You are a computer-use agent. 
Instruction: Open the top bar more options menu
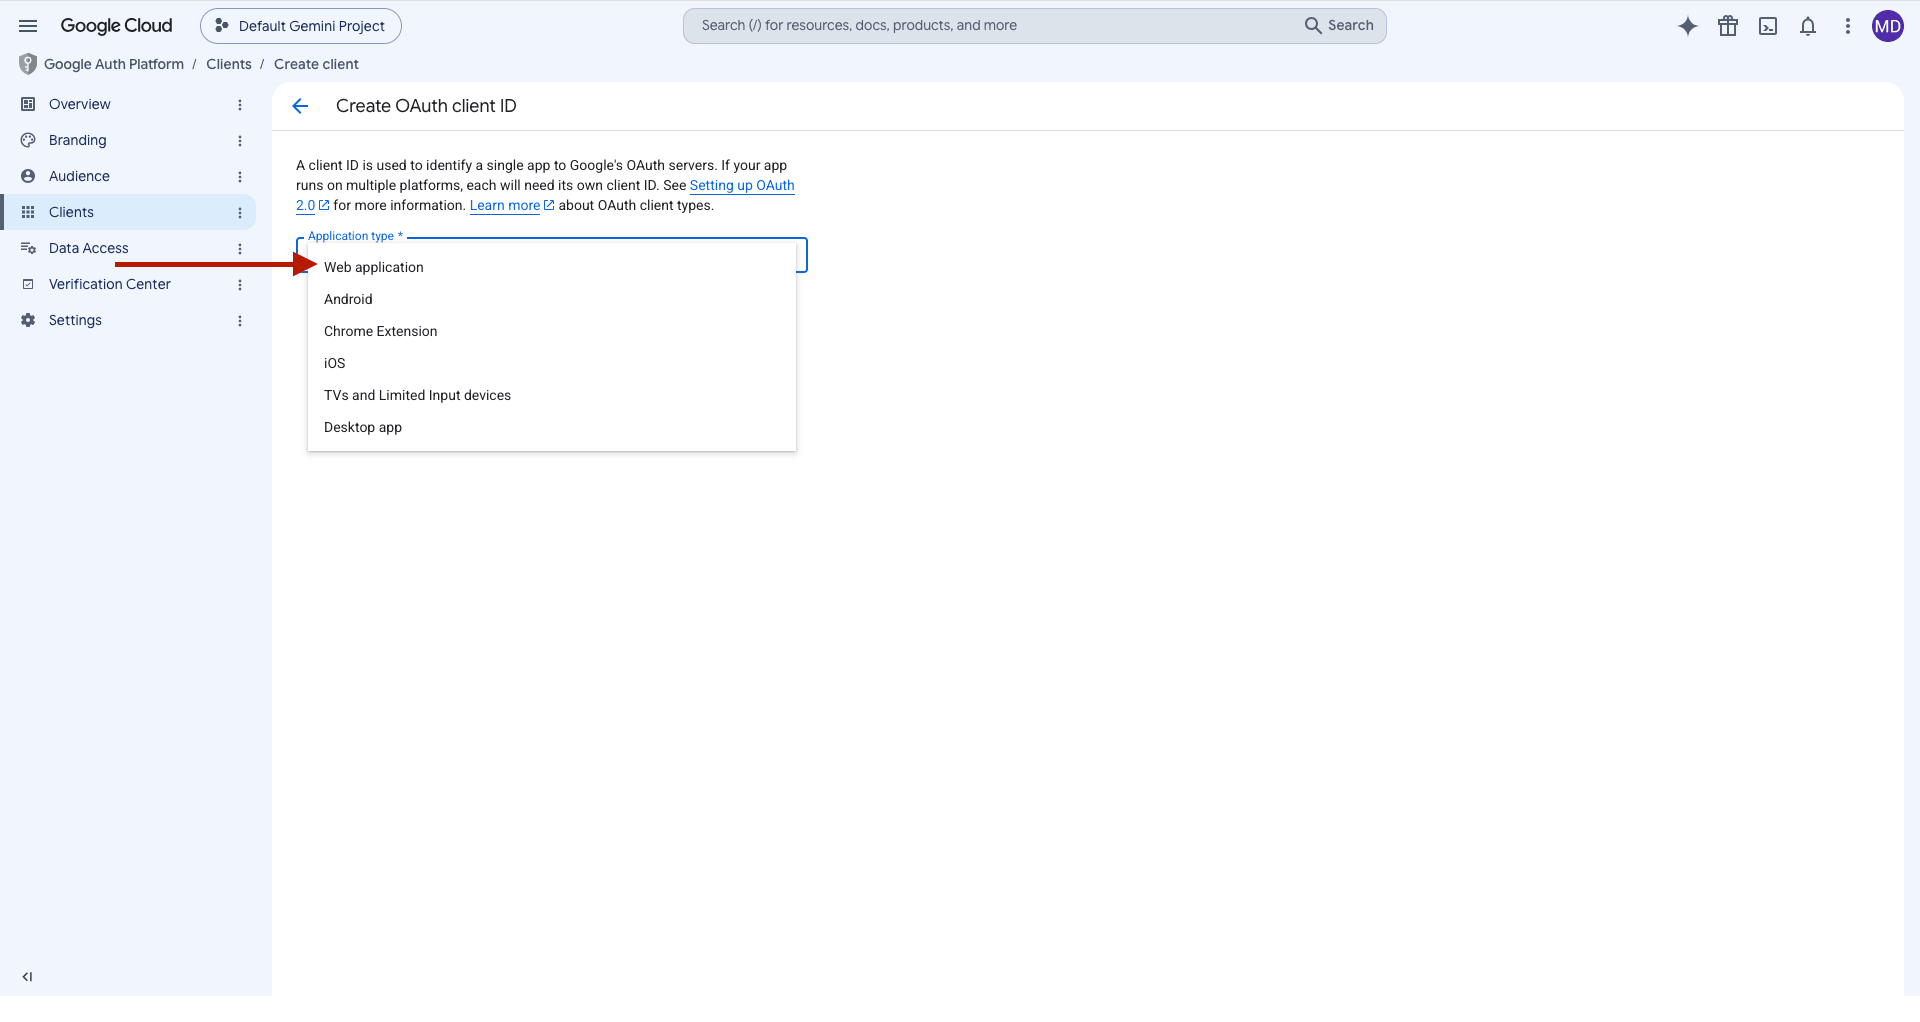pyautogui.click(x=1848, y=26)
